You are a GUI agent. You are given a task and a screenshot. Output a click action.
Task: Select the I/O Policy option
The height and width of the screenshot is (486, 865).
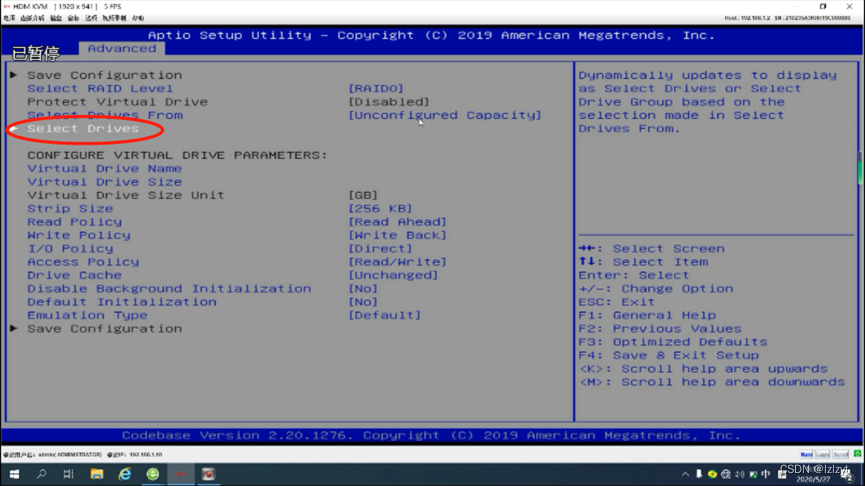(70, 249)
